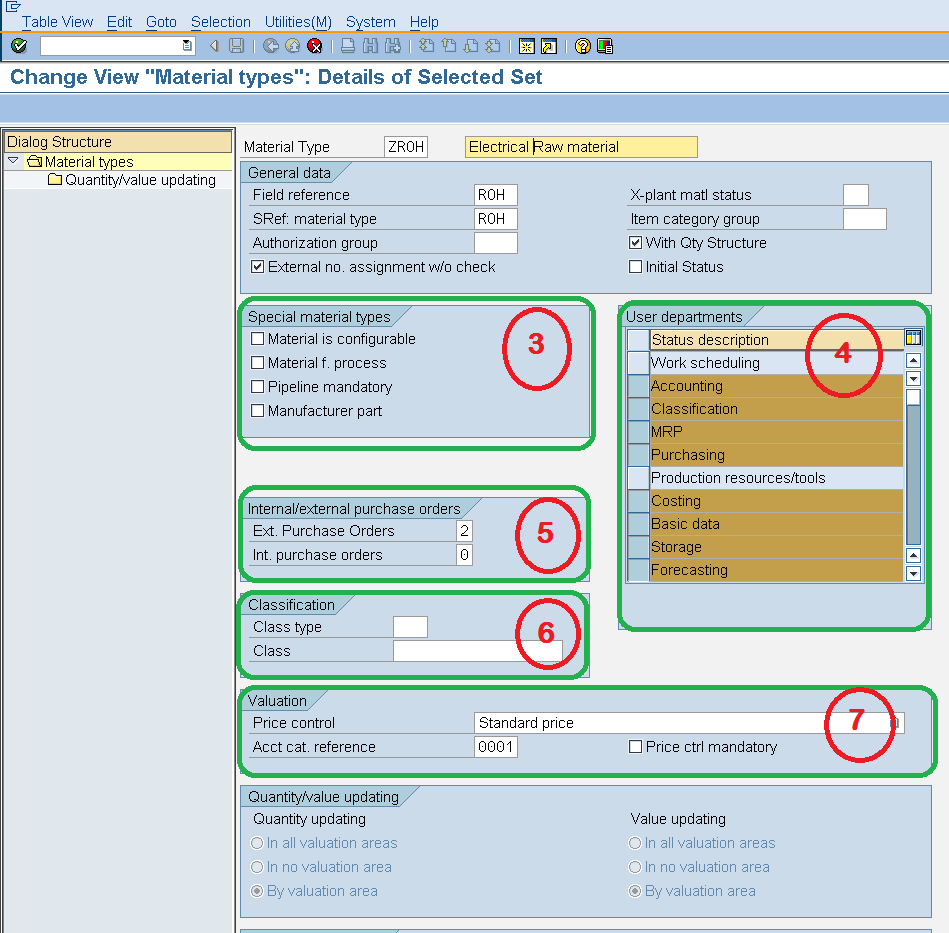
Task: Disable the With Qty Structure checkbox
Action: [636, 243]
